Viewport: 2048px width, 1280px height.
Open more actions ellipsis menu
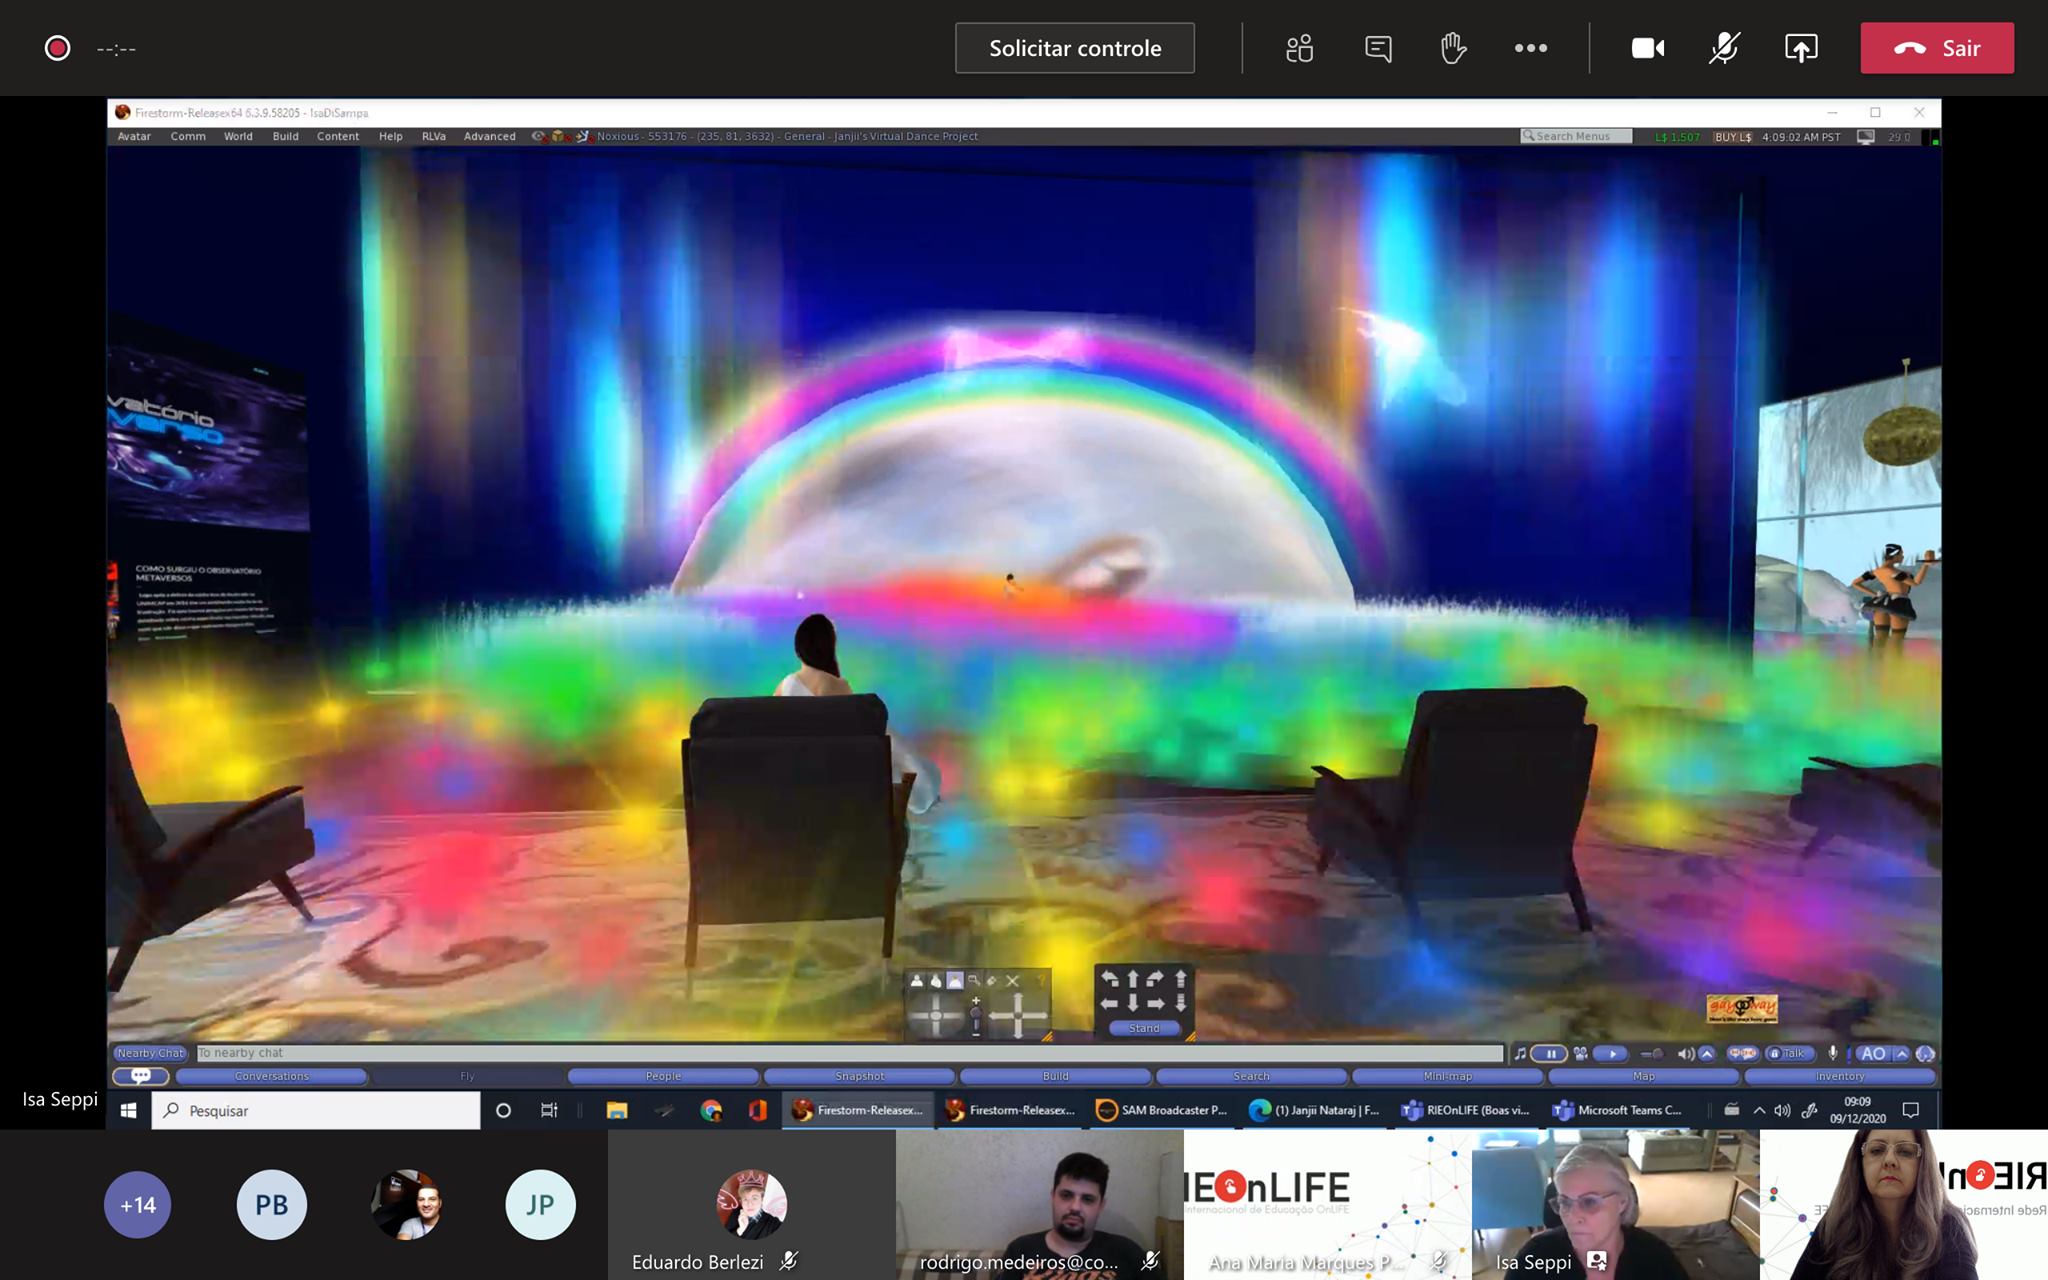[1530, 48]
